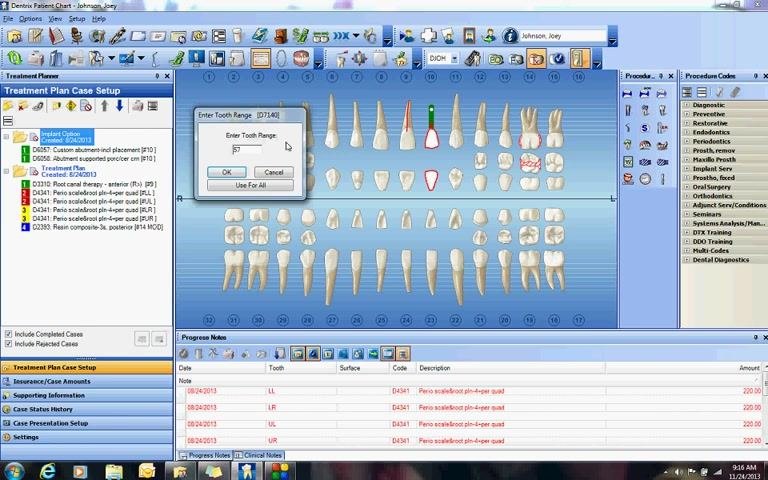
Task: Click the tooth 'S' sealant procedure button
Action: tap(645, 128)
